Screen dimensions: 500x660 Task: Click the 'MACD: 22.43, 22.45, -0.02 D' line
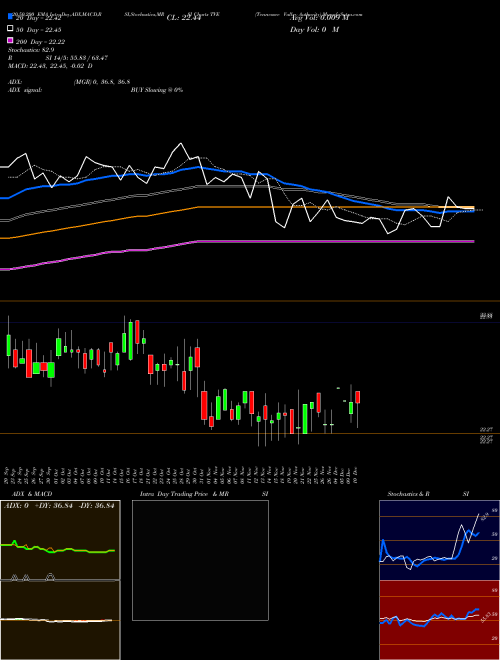(51, 66)
